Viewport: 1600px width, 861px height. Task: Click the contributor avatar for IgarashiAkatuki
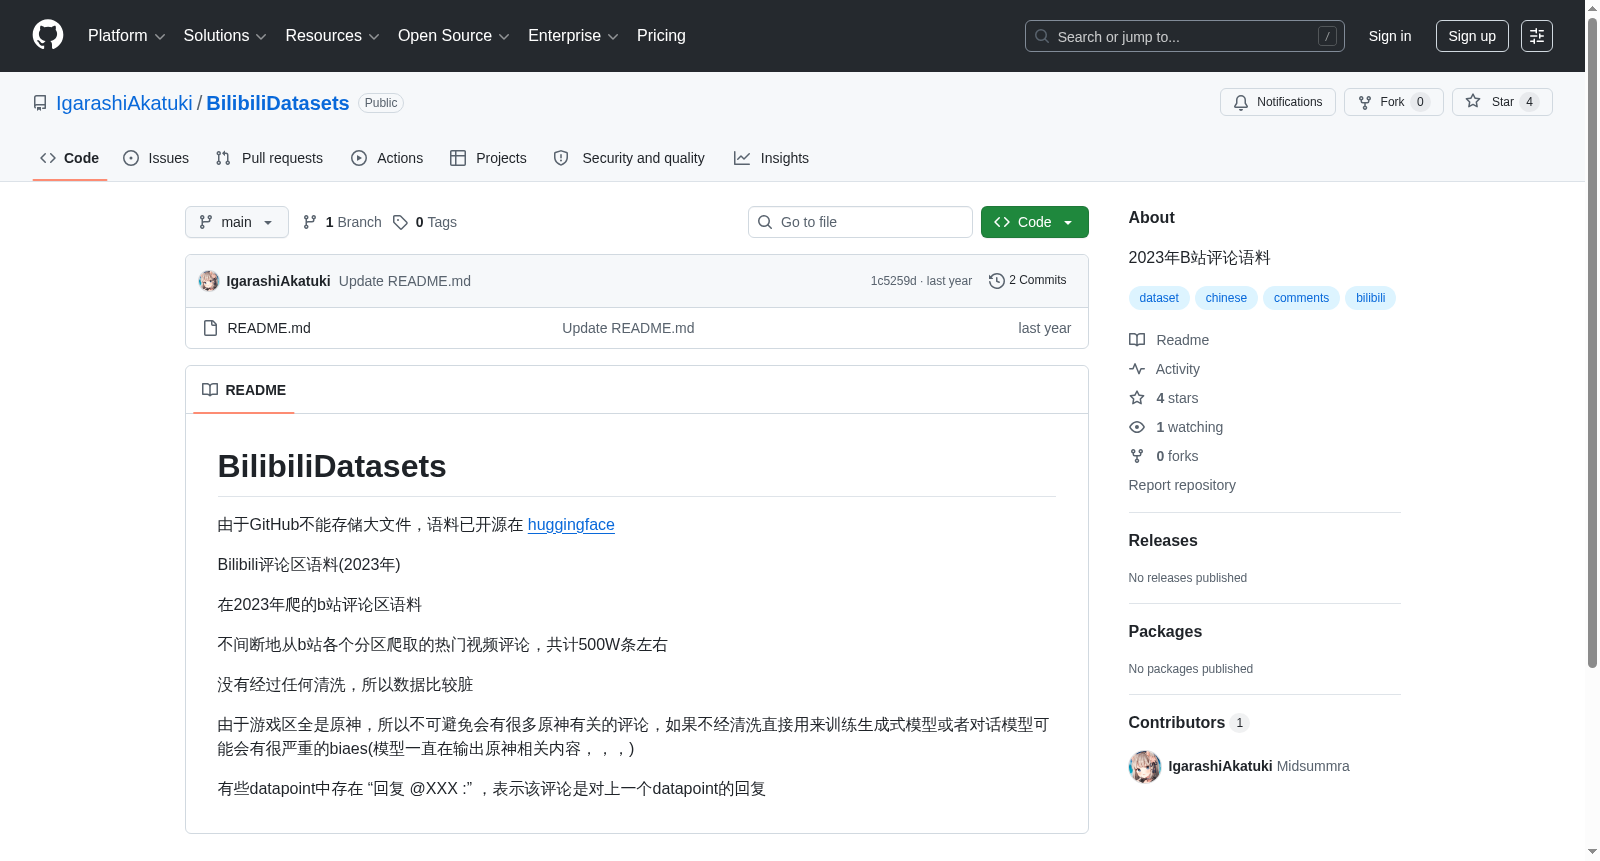coord(1145,766)
